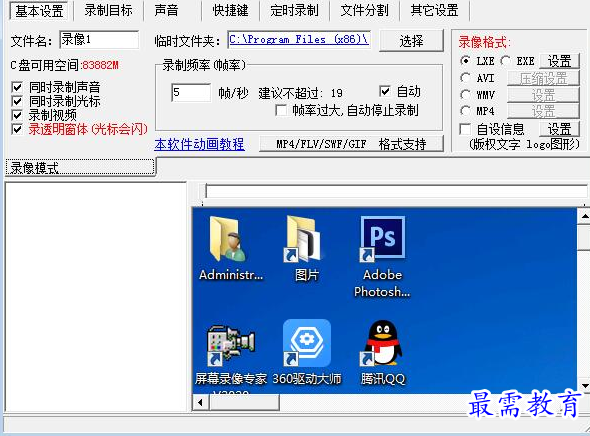This screenshot has height=436, width=590.
Task: Click the 选择 temp folder button
Action: click(x=412, y=41)
